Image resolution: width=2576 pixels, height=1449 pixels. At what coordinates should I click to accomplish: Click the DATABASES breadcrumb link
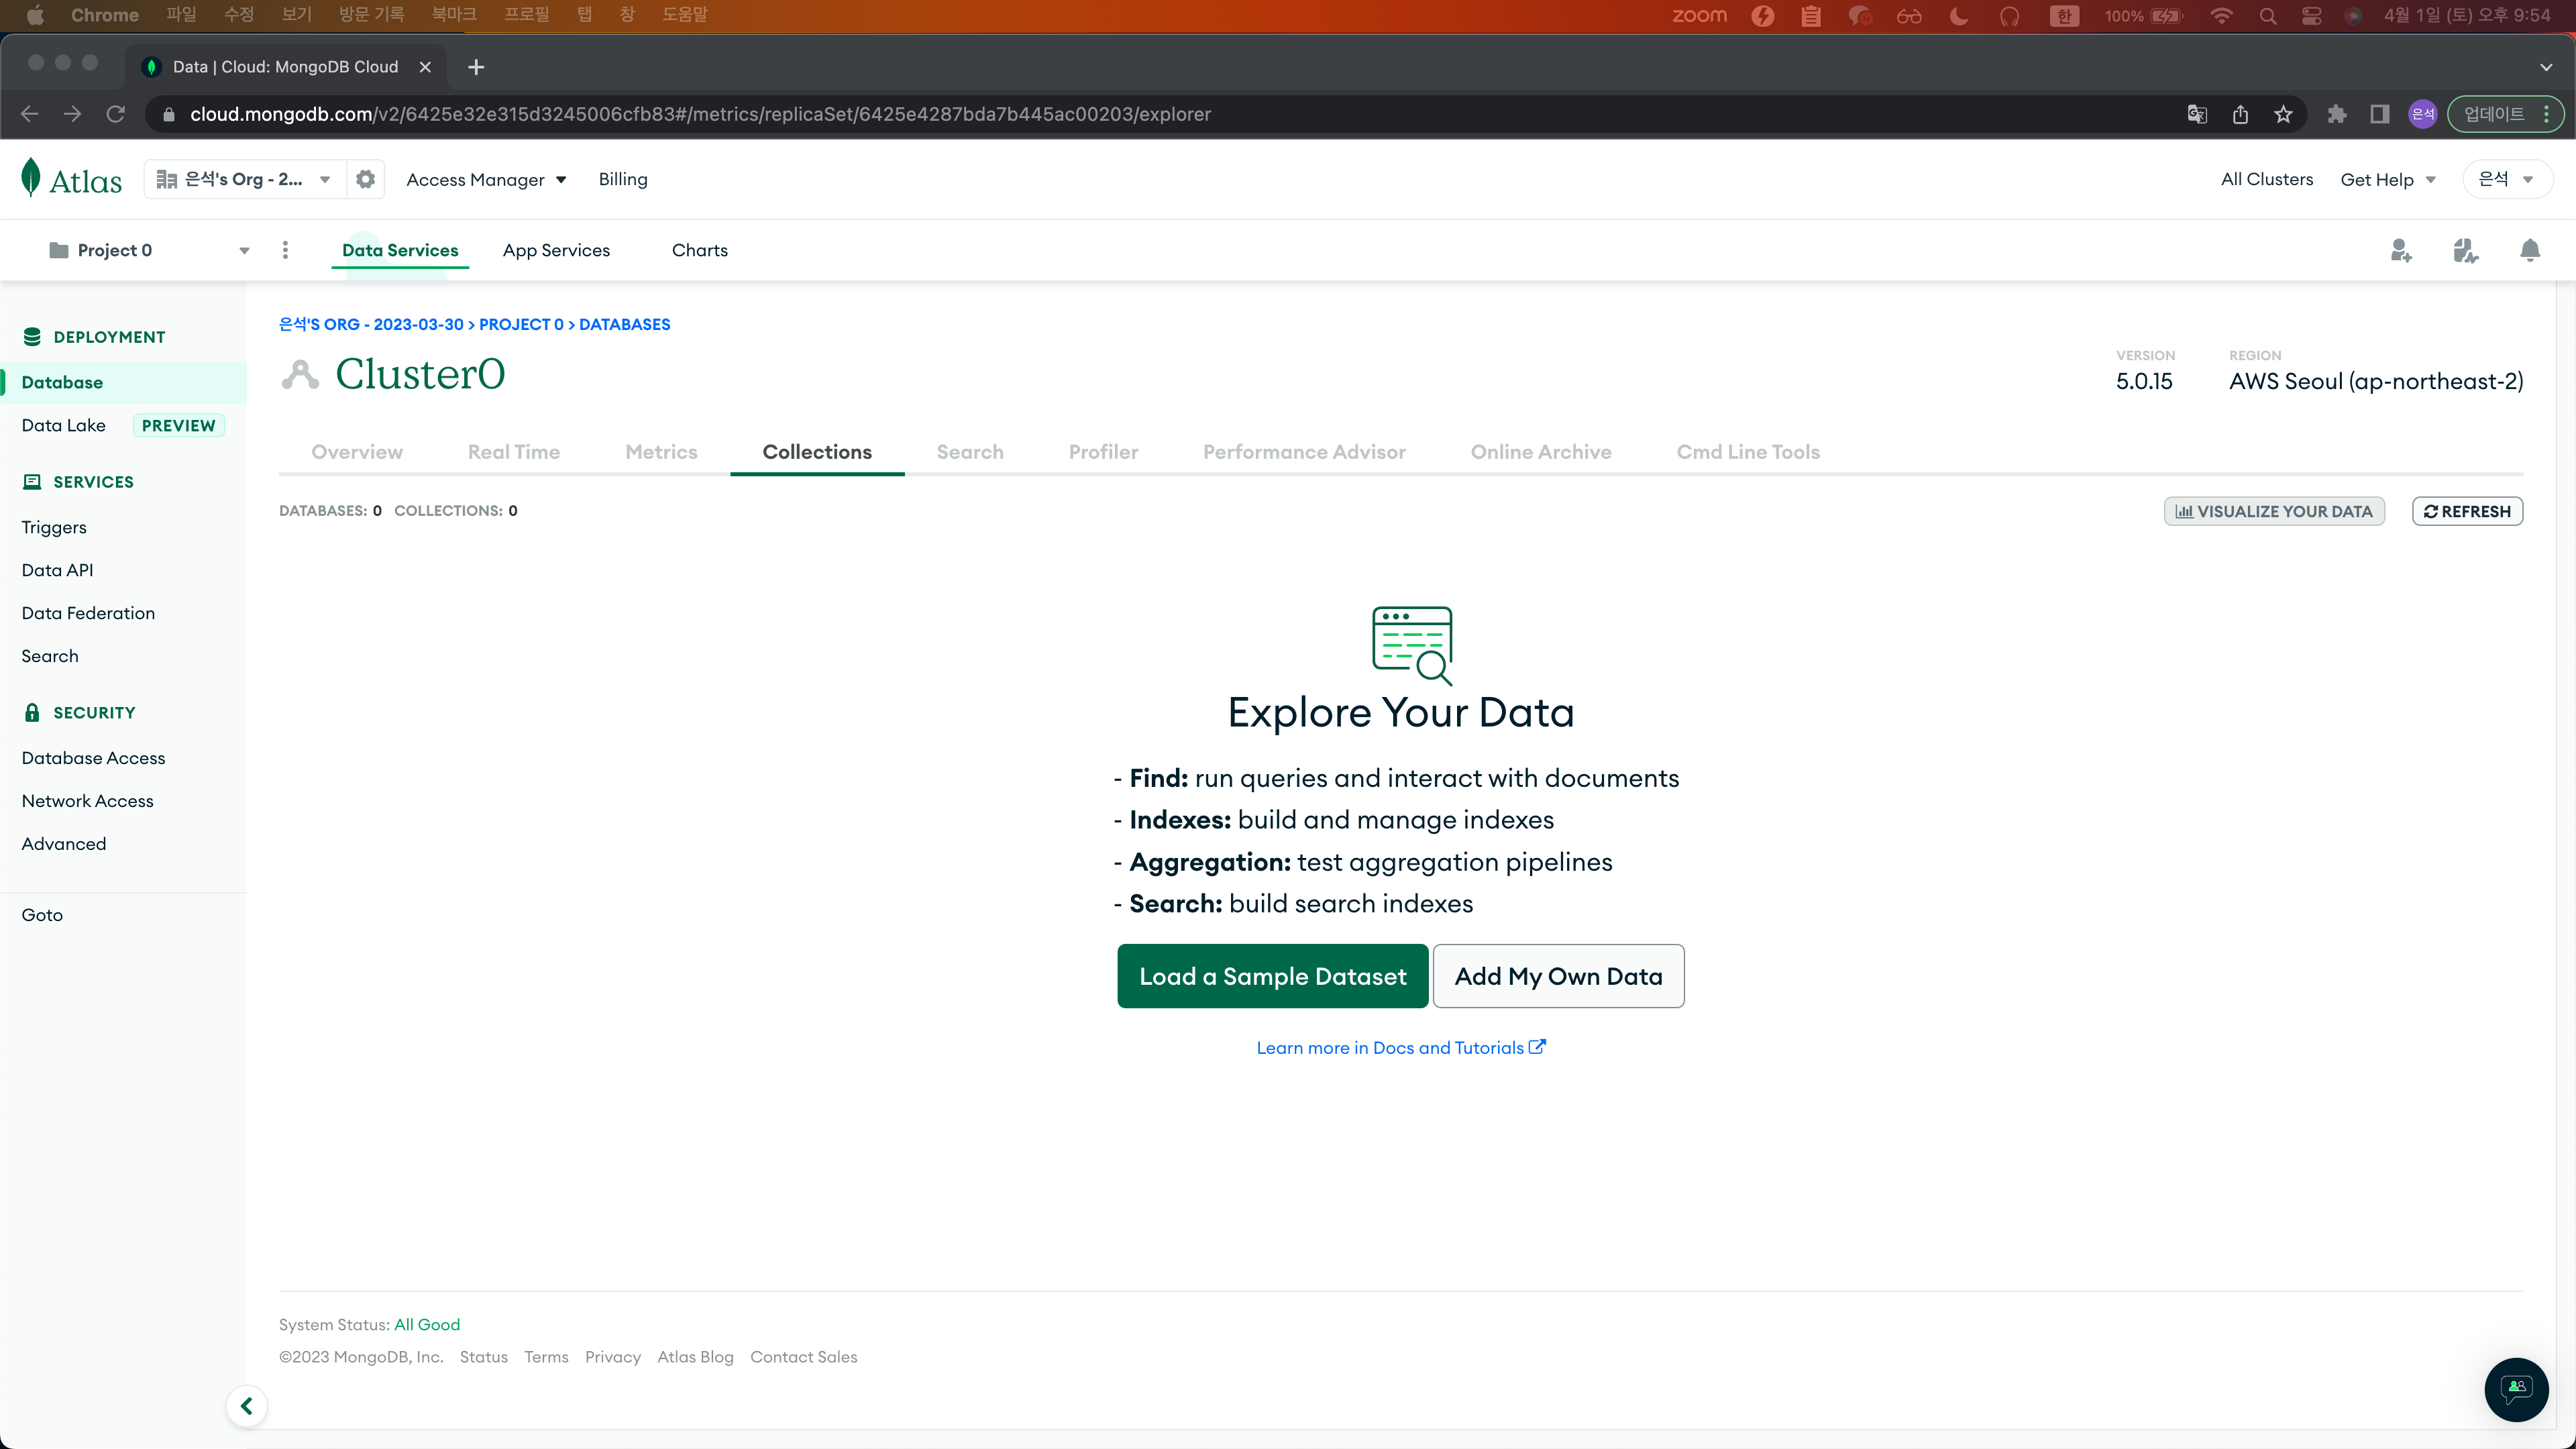(x=625, y=324)
